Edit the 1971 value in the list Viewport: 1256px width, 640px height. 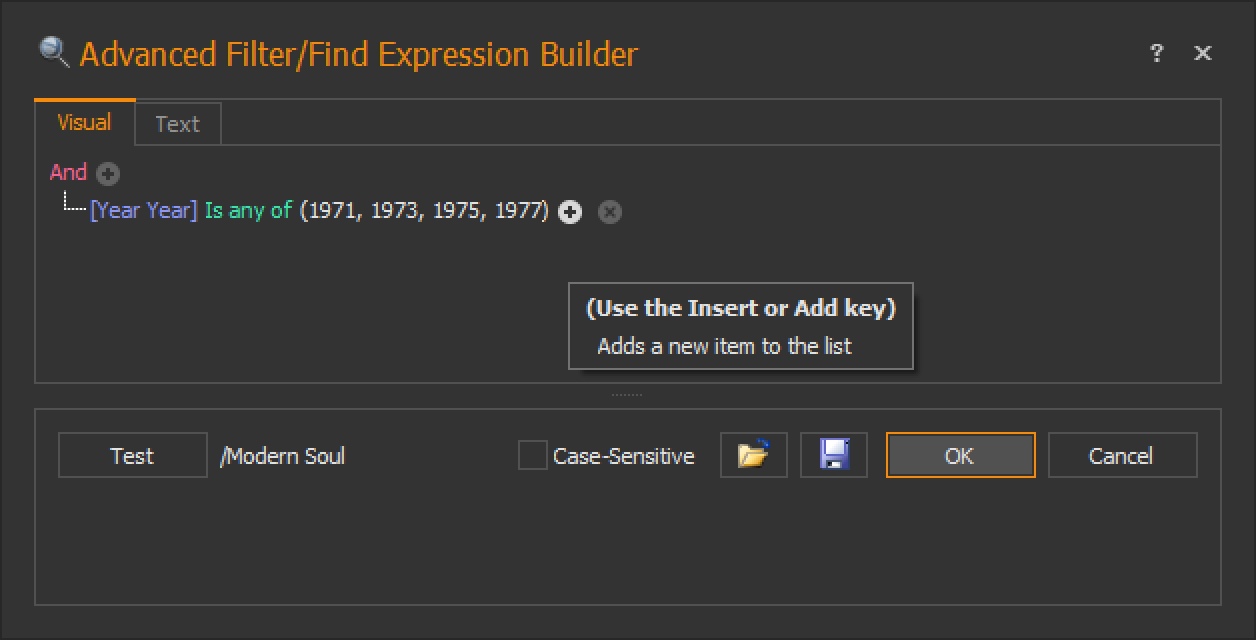(x=331, y=210)
